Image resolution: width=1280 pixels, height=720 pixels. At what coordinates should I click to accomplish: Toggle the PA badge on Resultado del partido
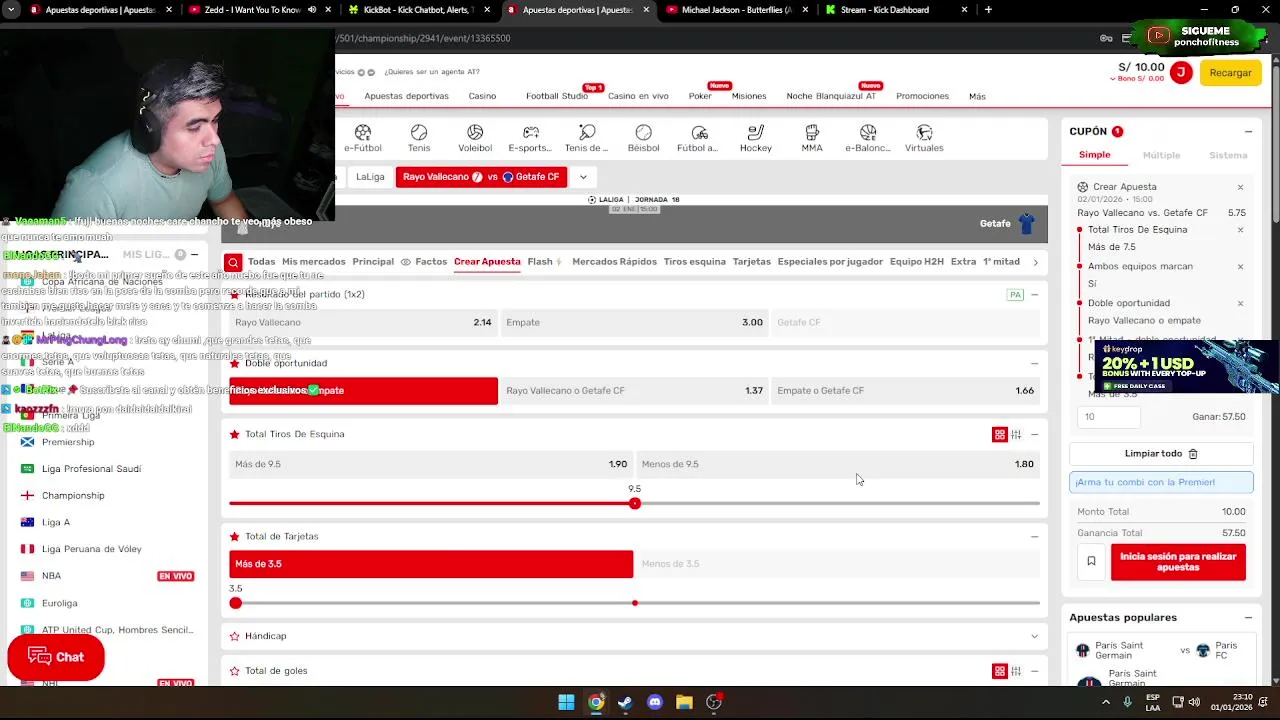coord(1015,295)
